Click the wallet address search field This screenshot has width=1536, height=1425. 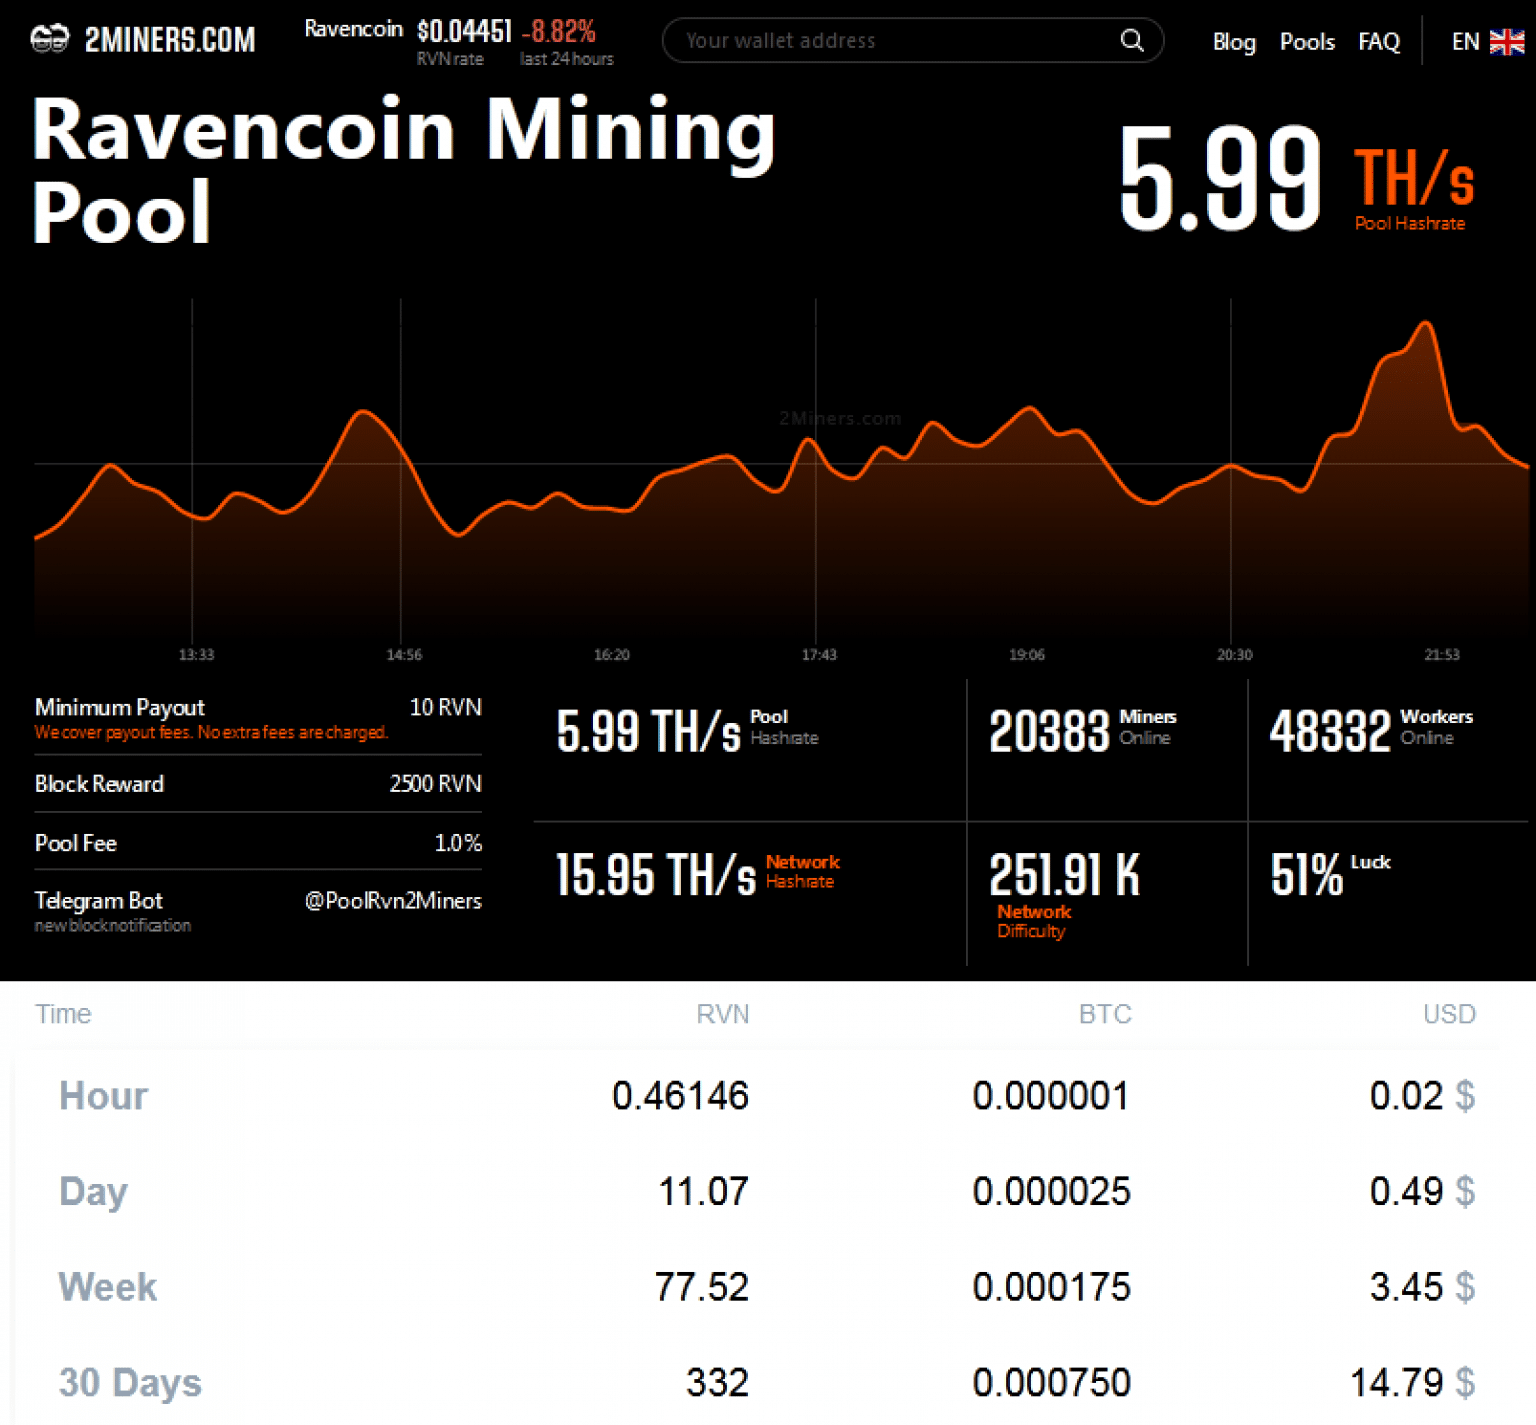coord(880,40)
